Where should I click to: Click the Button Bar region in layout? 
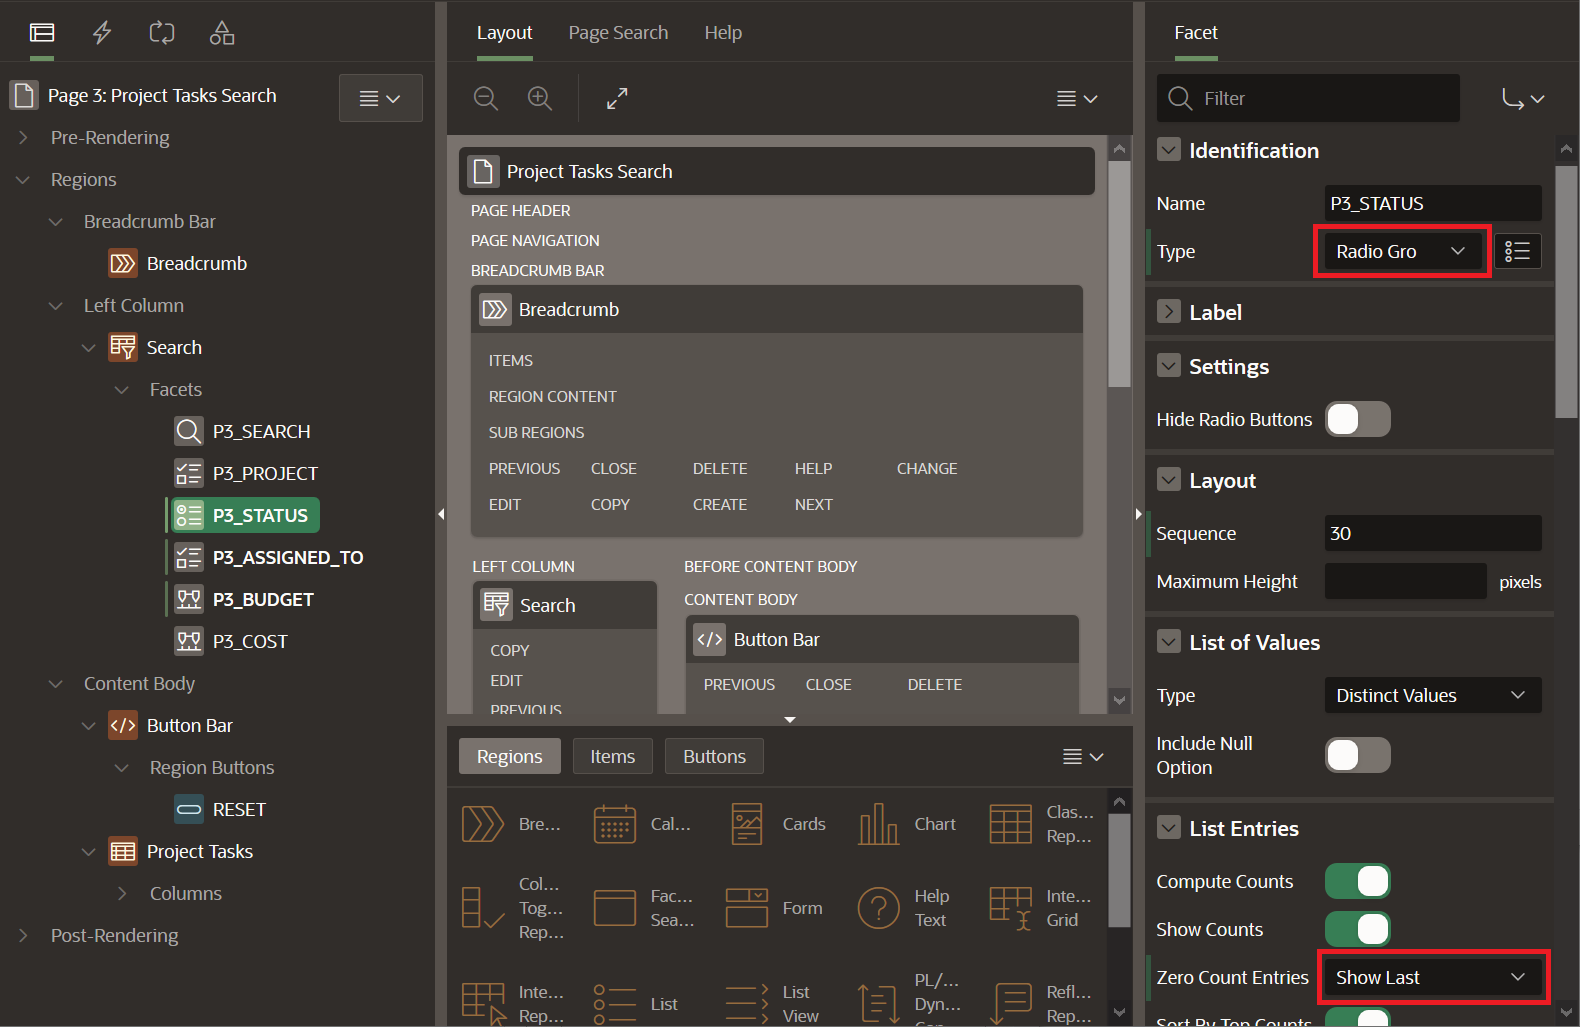[x=882, y=639]
